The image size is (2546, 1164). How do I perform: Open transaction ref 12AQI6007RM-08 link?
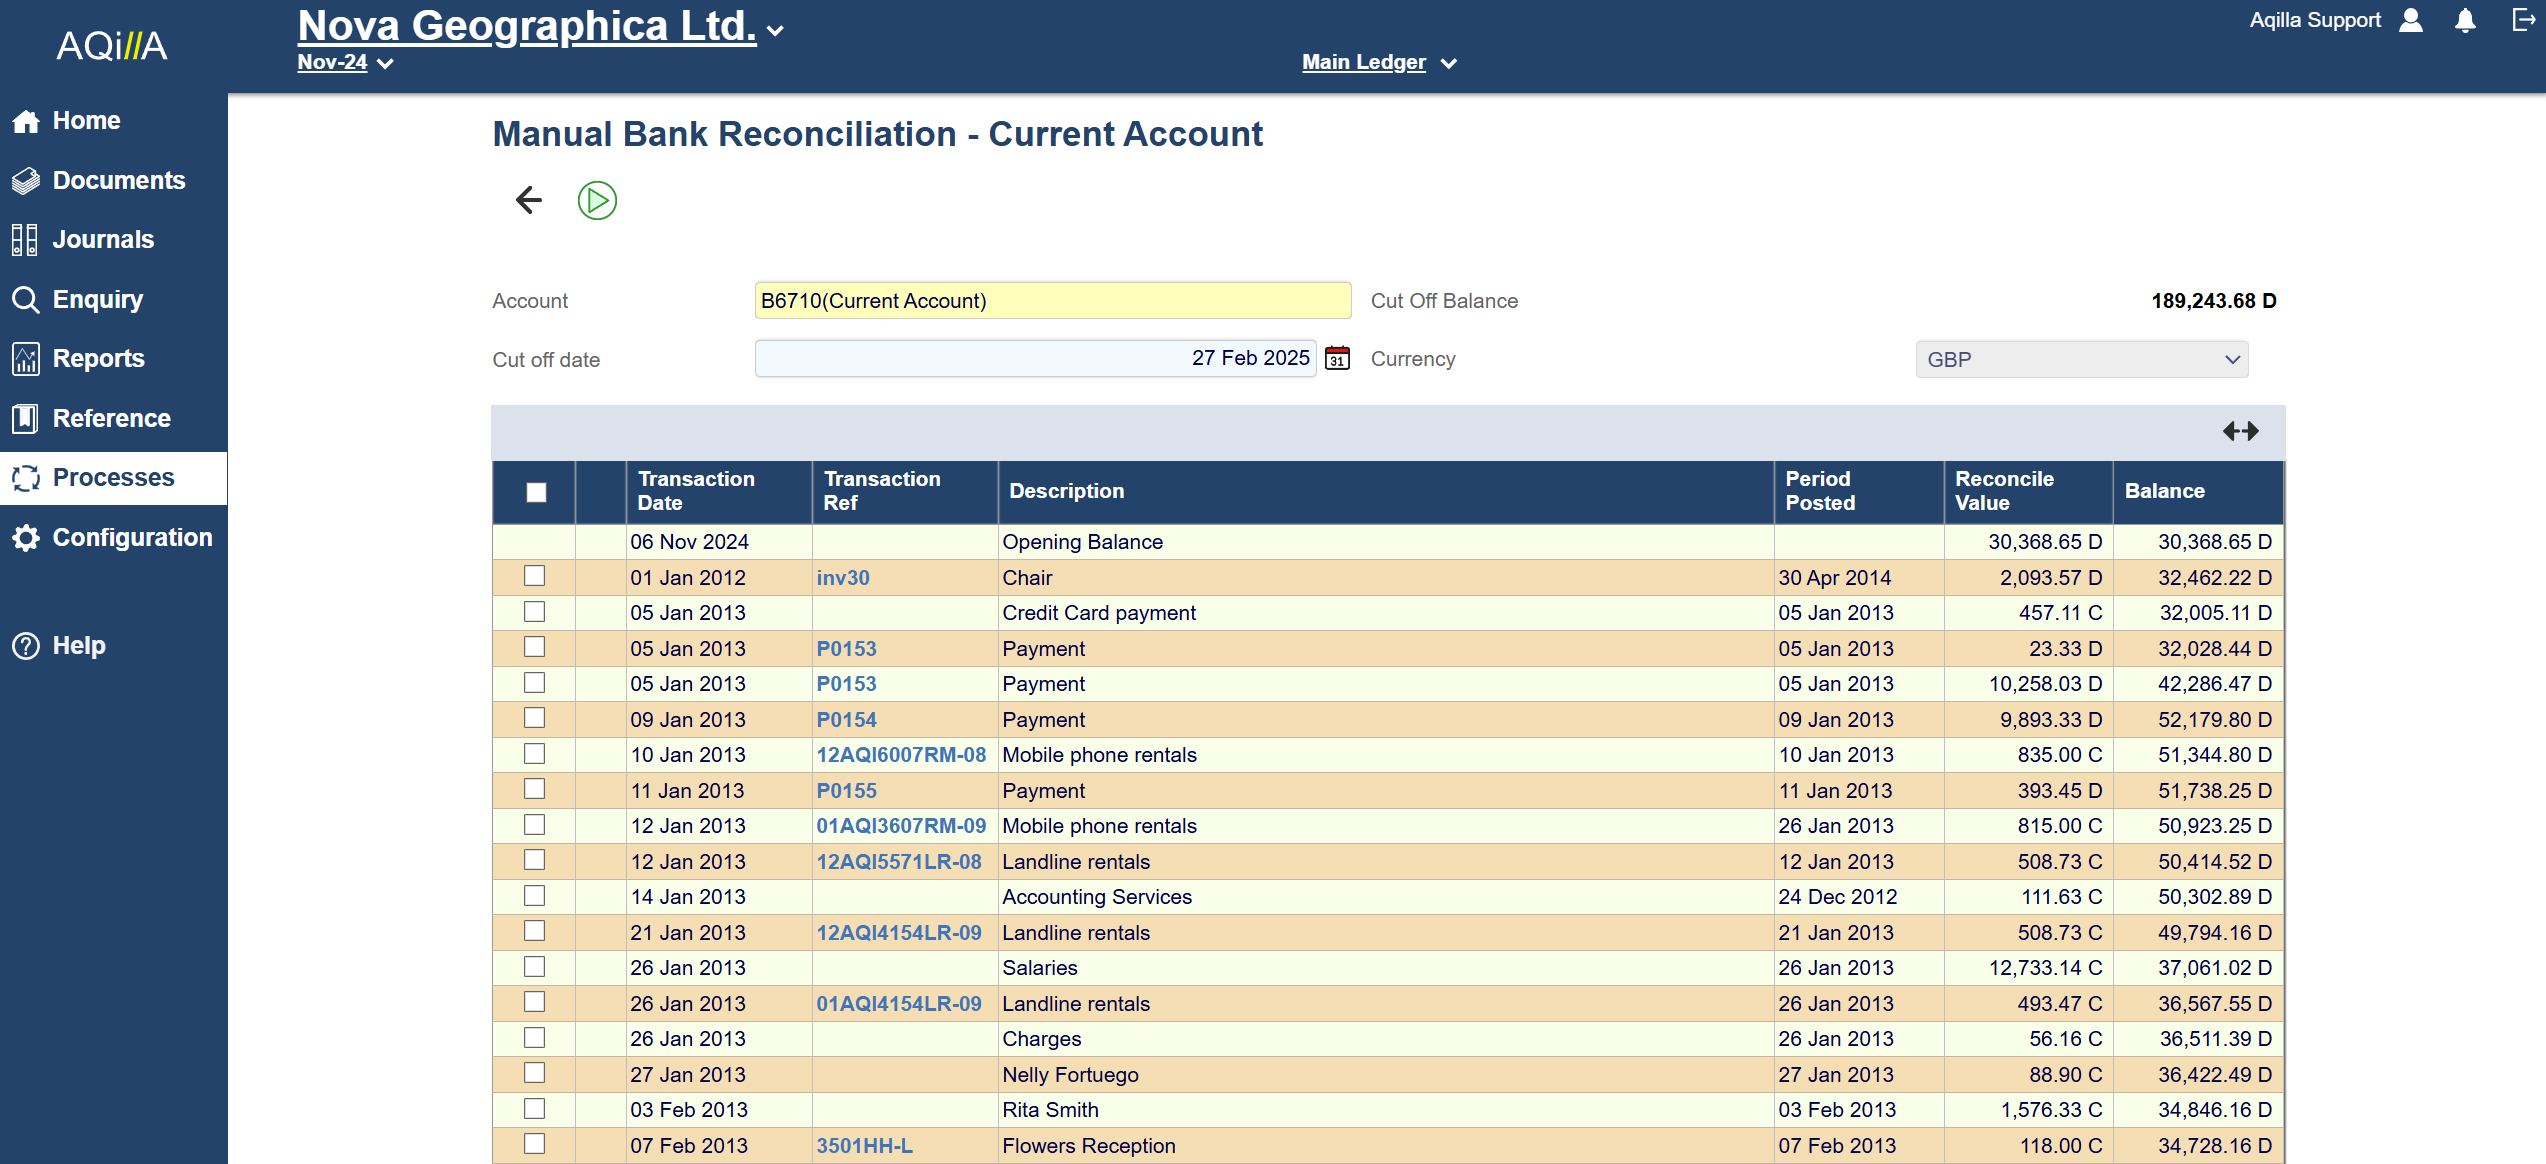tap(901, 755)
